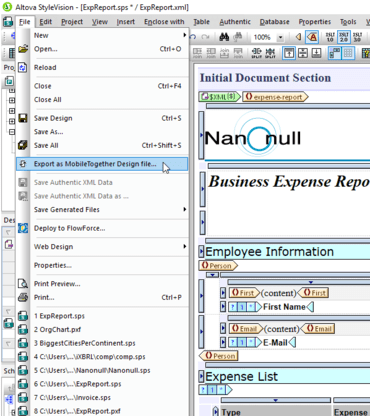Open recent file 8 ExpReport.pxf
The image size is (370, 416).
(x=102, y=411)
